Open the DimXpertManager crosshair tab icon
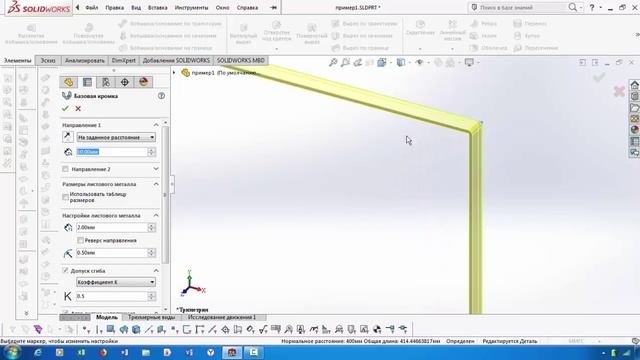The height and width of the screenshot is (360, 640). [x=124, y=82]
